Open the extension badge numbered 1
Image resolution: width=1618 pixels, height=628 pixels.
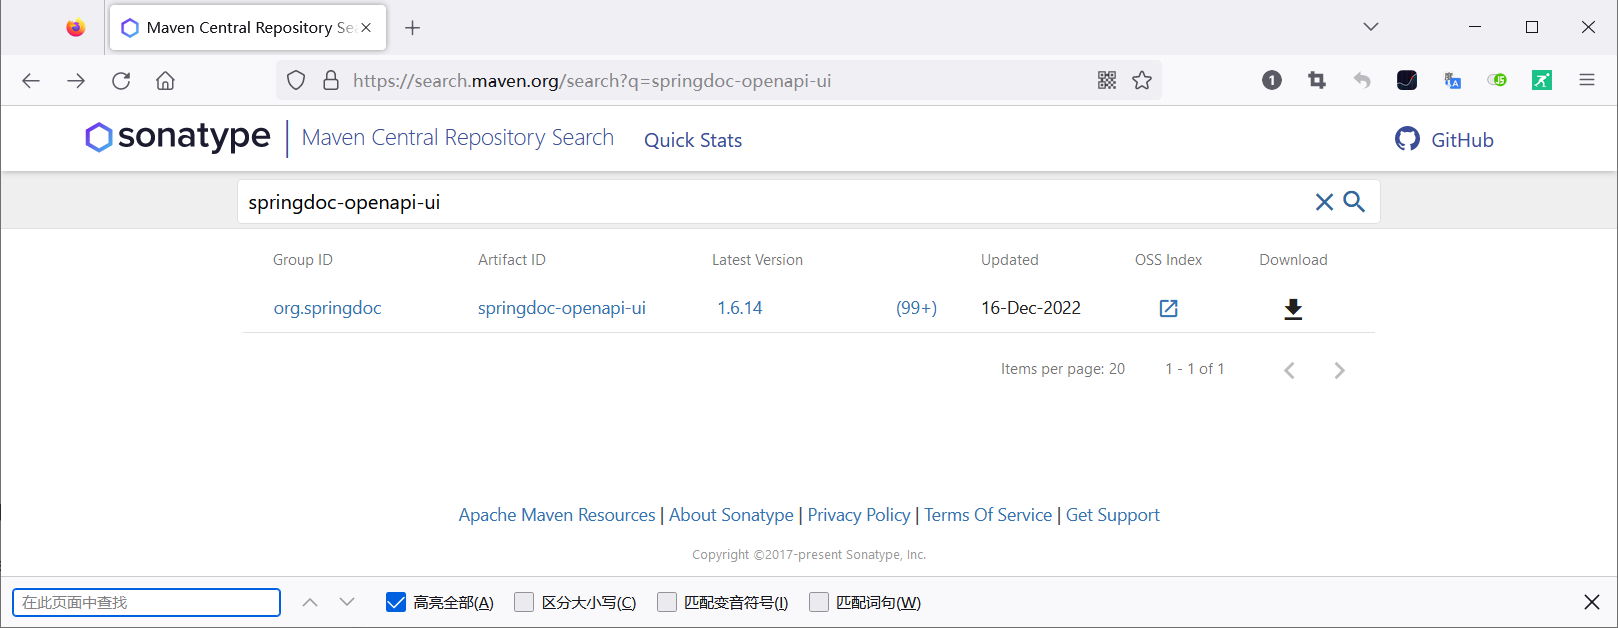(1272, 81)
